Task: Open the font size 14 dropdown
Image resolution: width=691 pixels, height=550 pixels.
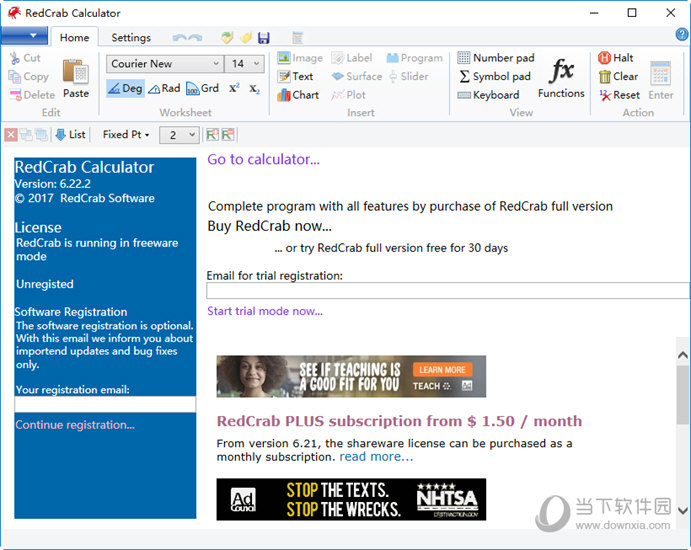Action: pos(244,64)
